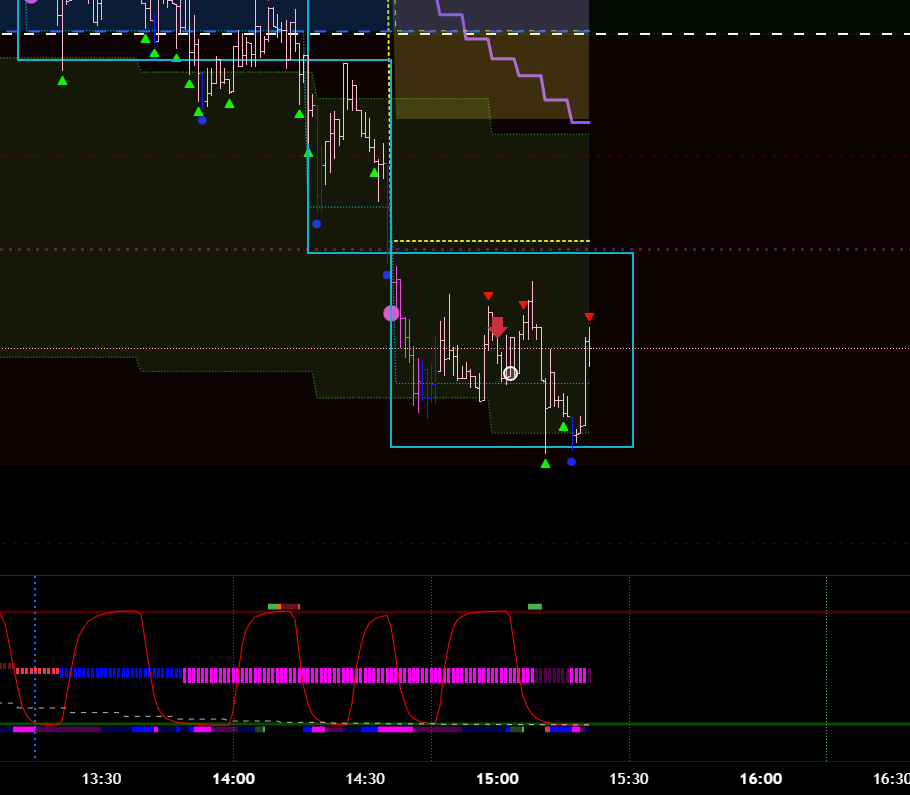Click the red triangle above the red arrow

click(x=488, y=296)
